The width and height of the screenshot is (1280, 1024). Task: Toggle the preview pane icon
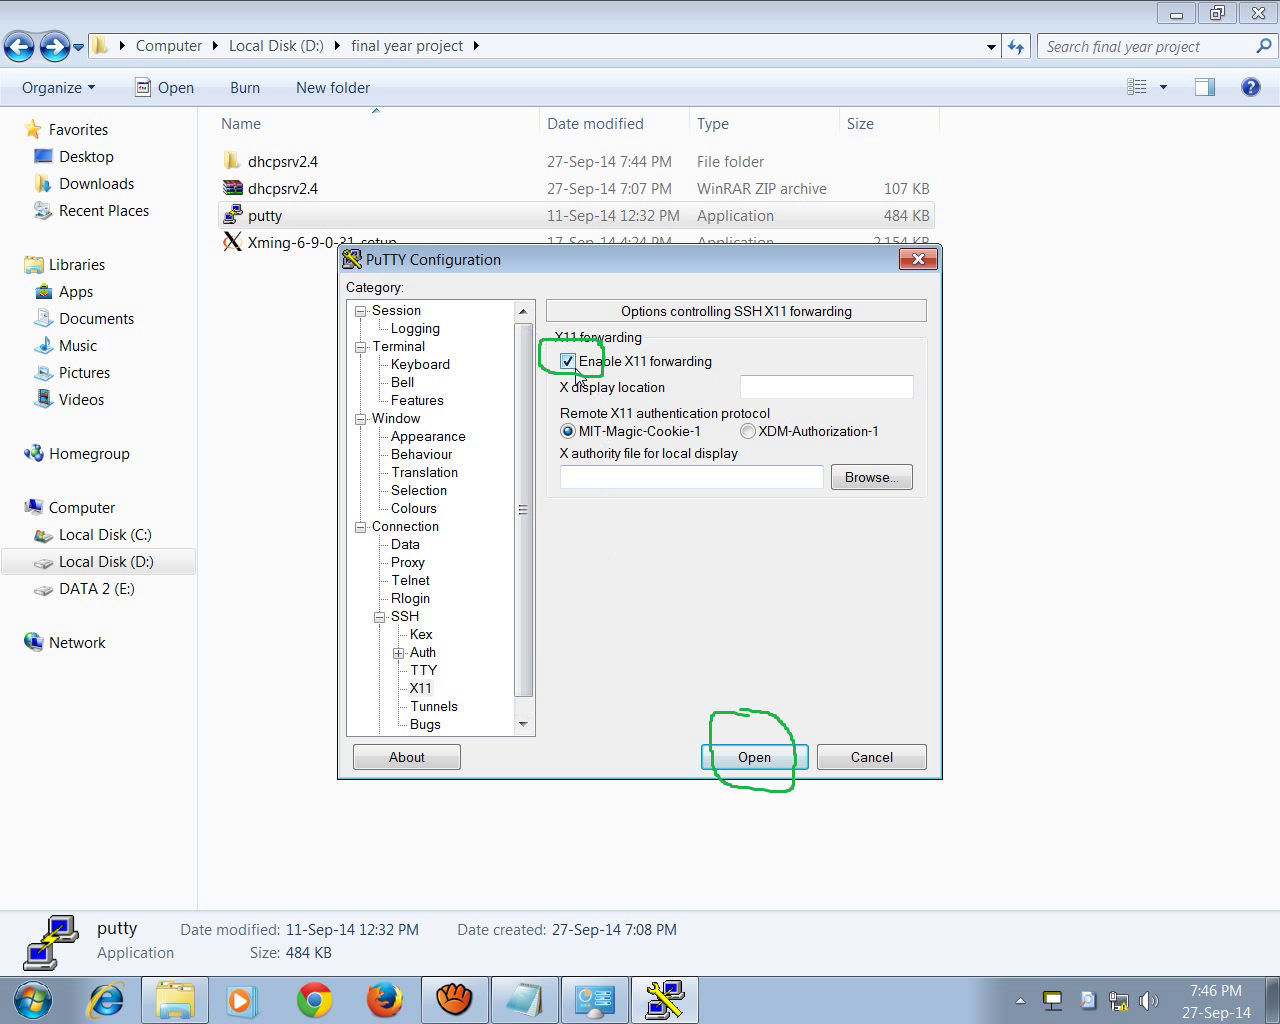[x=1205, y=87]
